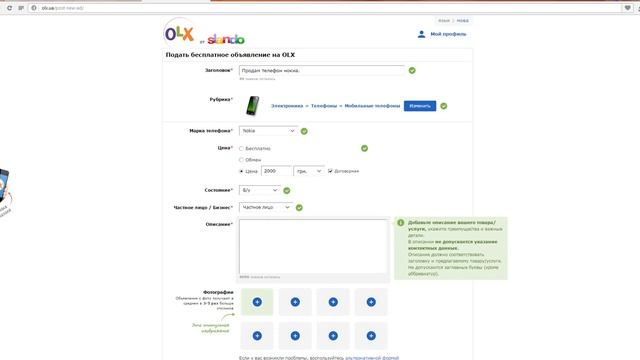The height and width of the screenshot is (360, 640).
Task: Click the green checkmark in the Цена row
Action: (x=364, y=149)
